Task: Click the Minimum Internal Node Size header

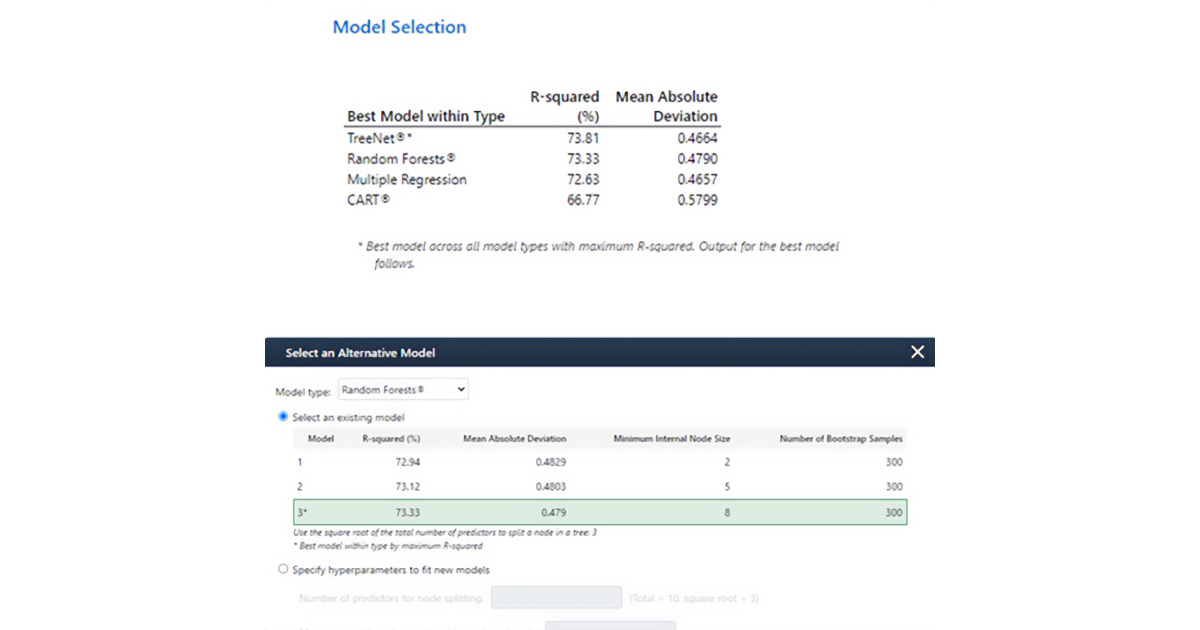Action: coord(672,439)
